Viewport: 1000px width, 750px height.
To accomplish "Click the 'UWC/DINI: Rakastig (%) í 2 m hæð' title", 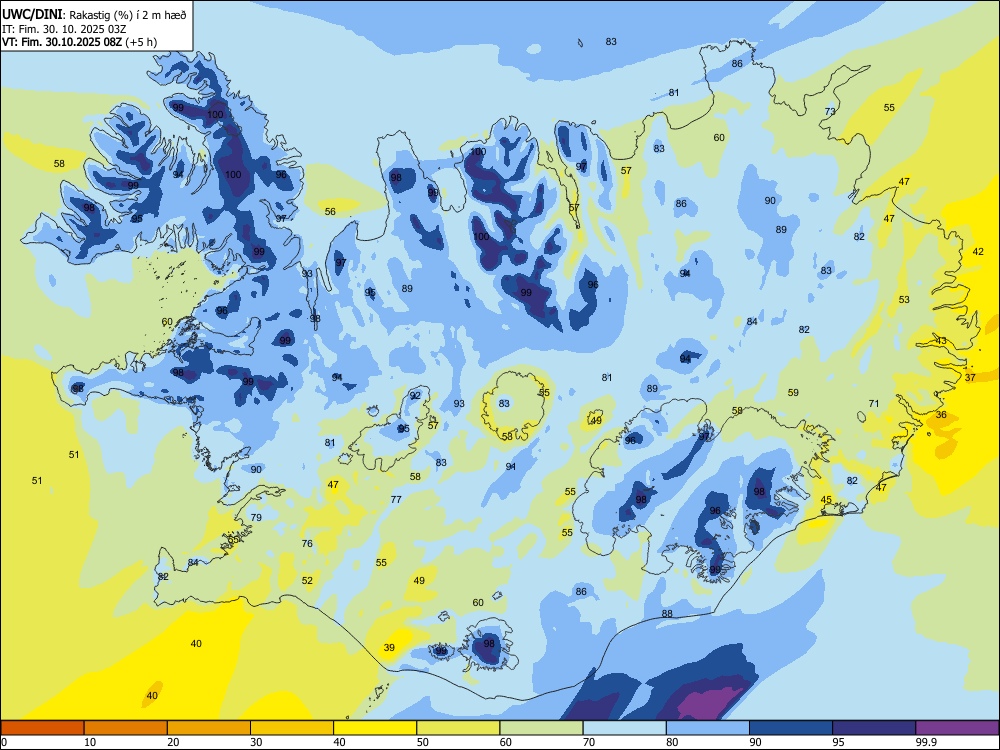I will (94, 14).
